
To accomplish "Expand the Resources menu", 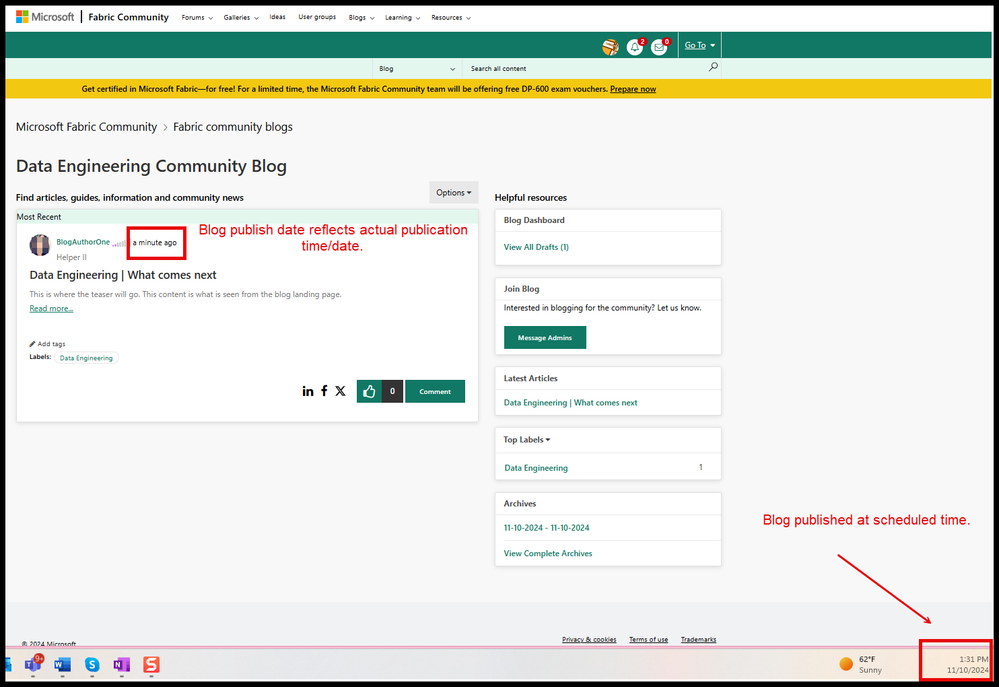I will [x=451, y=18].
